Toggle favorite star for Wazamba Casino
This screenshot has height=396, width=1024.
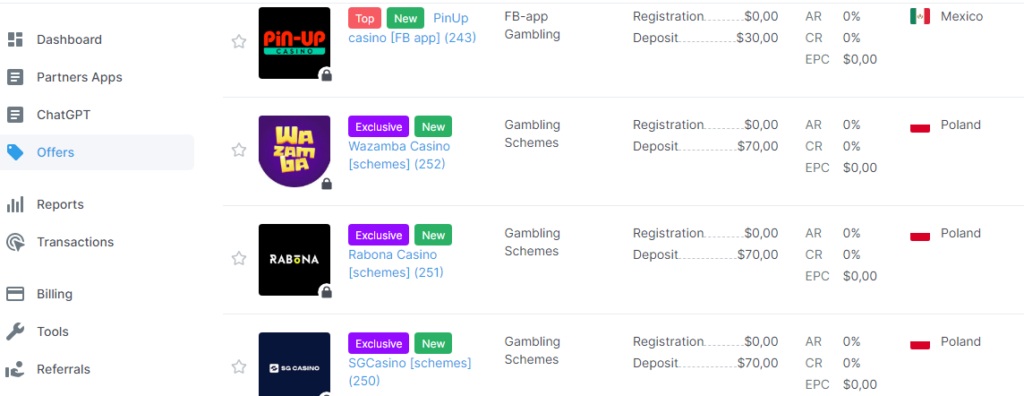point(239,150)
